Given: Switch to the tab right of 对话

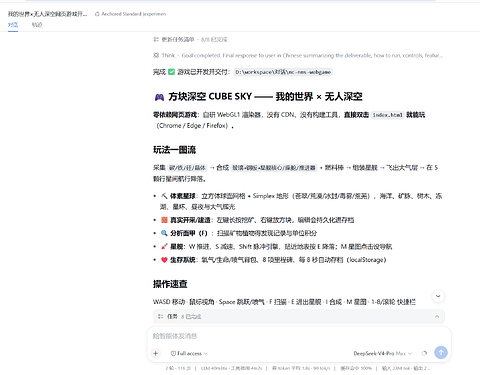Looking at the screenshot, I should pos(37,25).
